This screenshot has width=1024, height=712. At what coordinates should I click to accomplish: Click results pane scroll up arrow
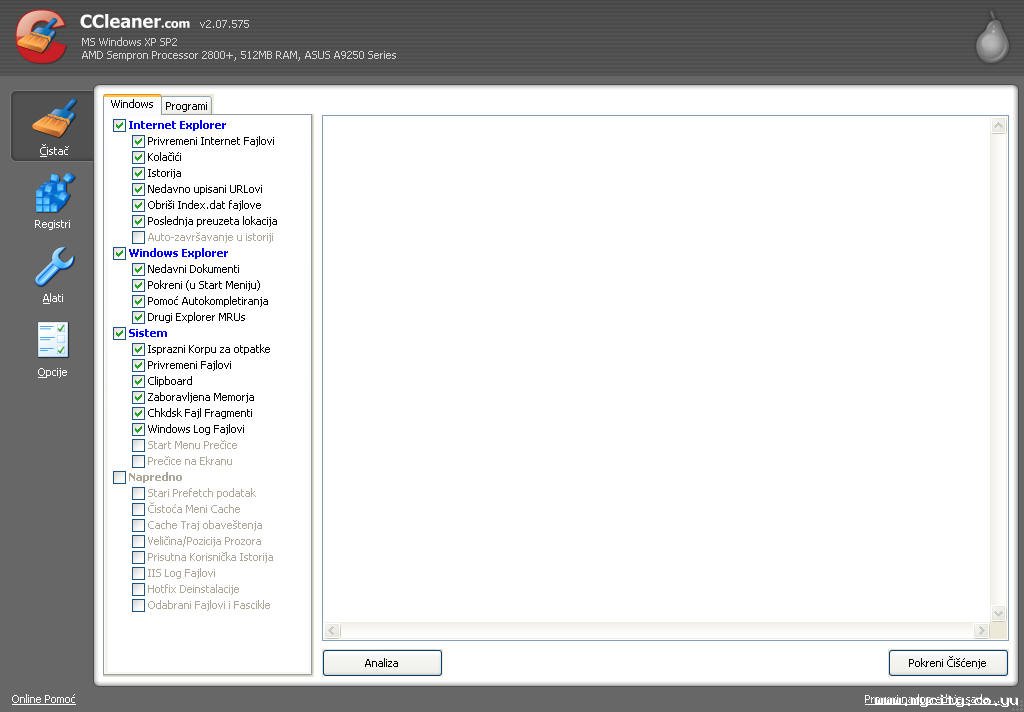(998, 126)
